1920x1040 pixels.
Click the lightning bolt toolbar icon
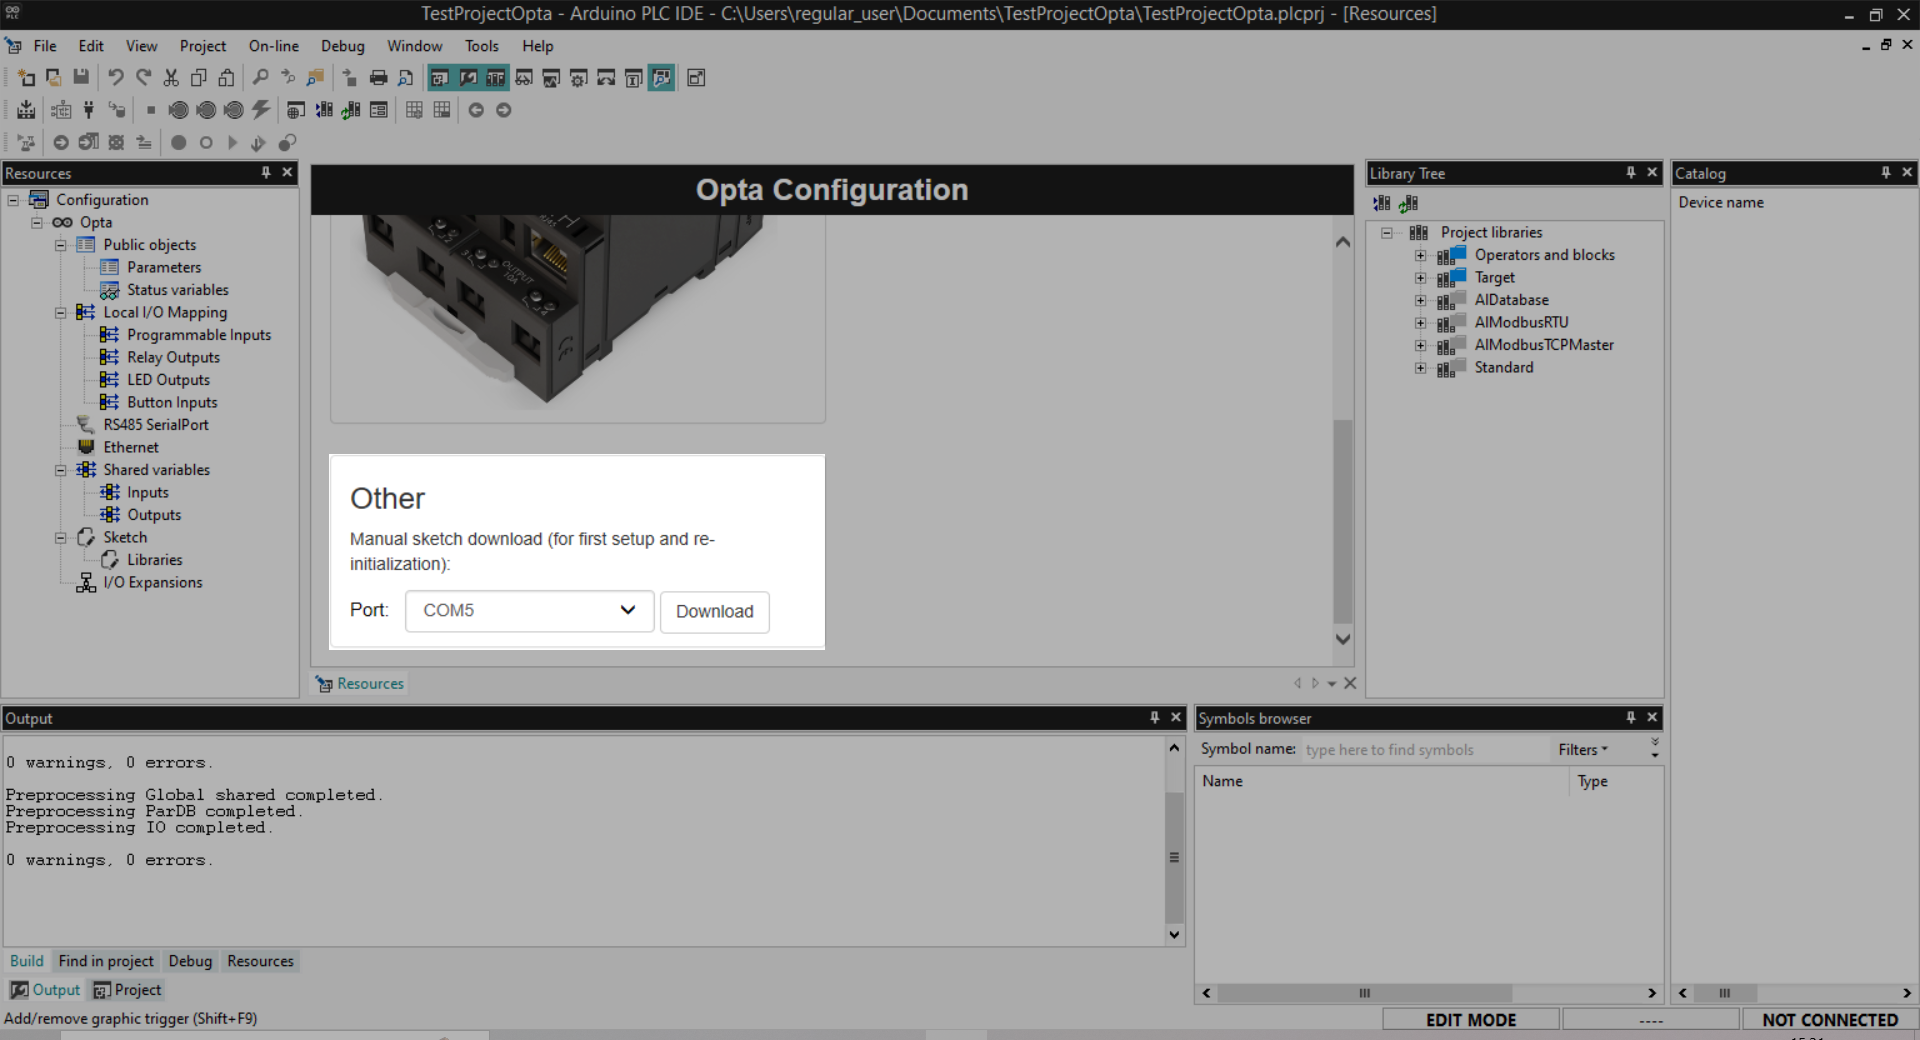[x=261, y=110]
